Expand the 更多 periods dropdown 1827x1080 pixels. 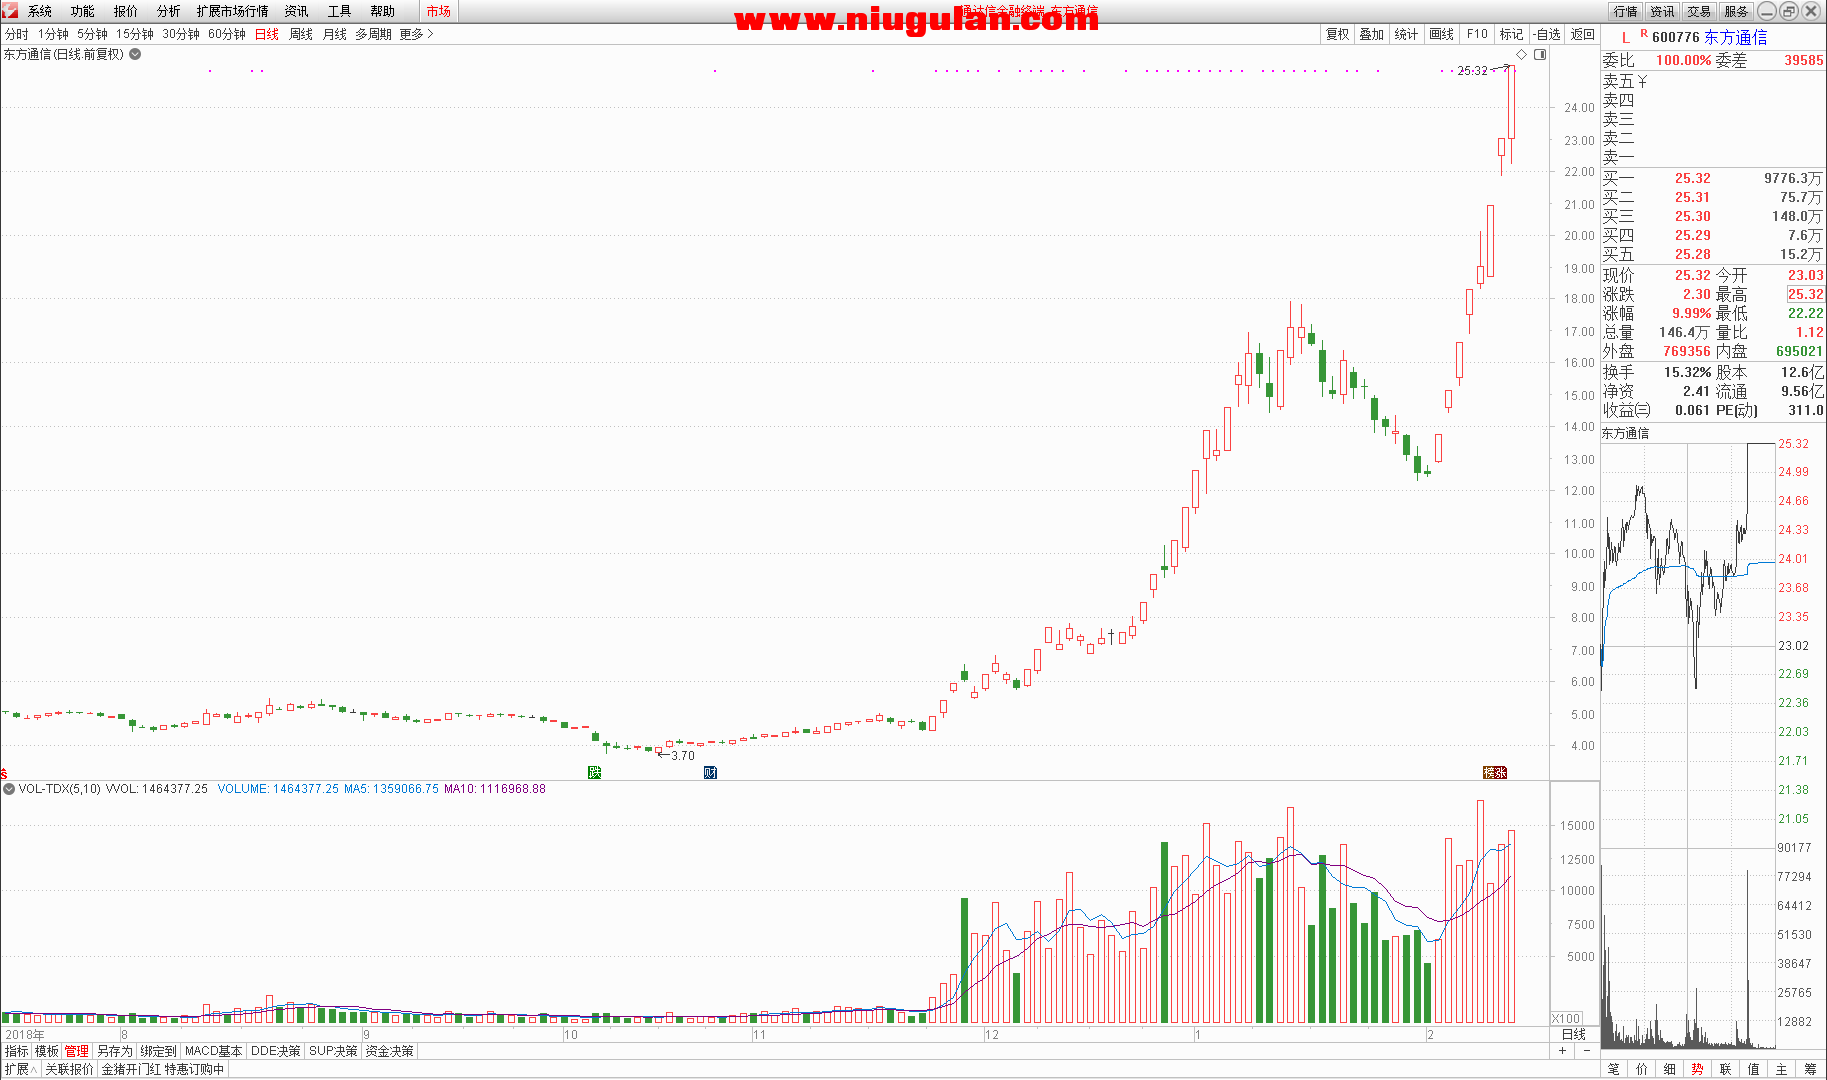point(416,34)
